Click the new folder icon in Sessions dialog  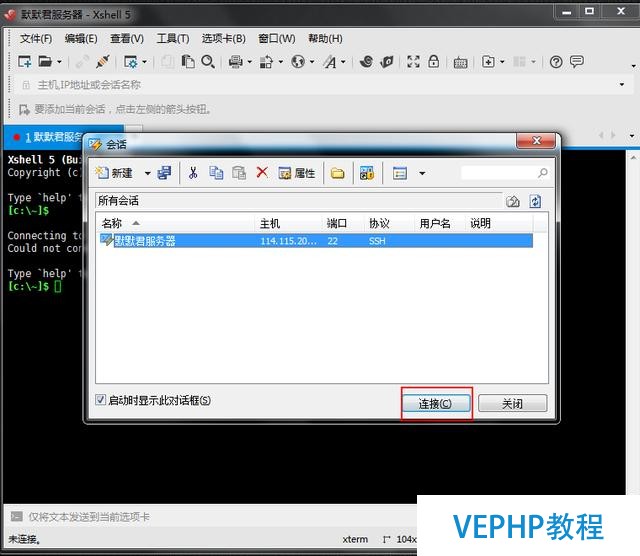click(338, 173)
